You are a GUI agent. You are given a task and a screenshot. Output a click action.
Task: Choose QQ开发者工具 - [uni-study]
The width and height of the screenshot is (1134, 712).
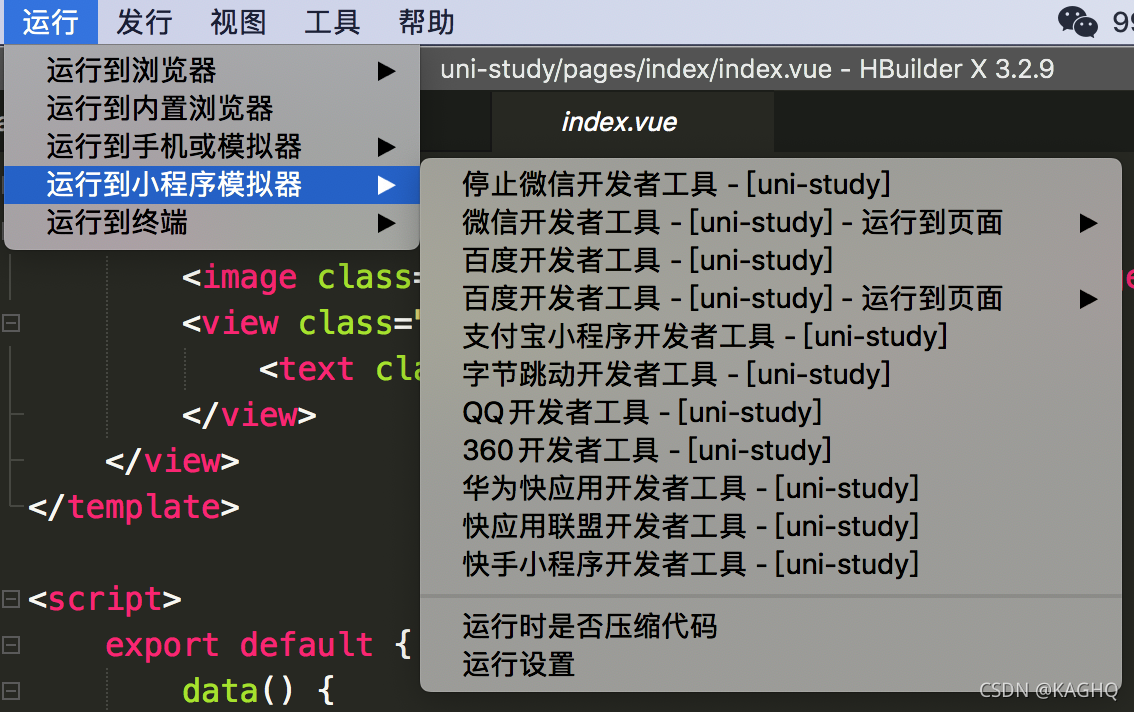(771, 412)
